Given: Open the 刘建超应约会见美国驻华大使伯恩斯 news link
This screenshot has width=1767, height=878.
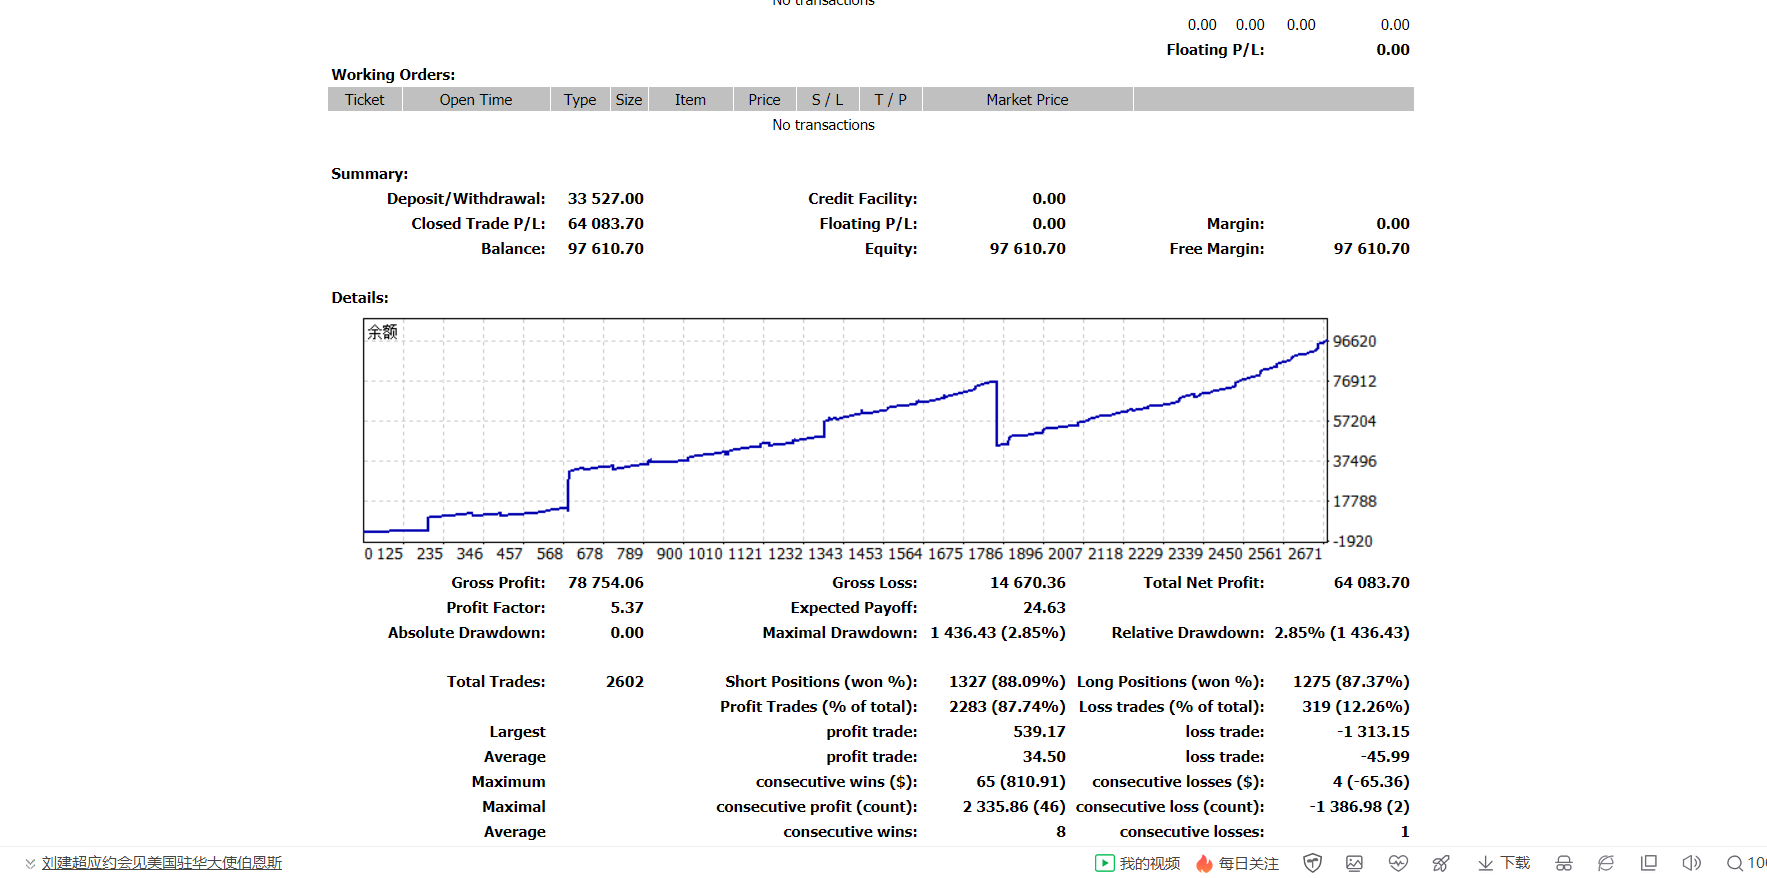Looking at the screenshot, I should click(x=162, y=863).
